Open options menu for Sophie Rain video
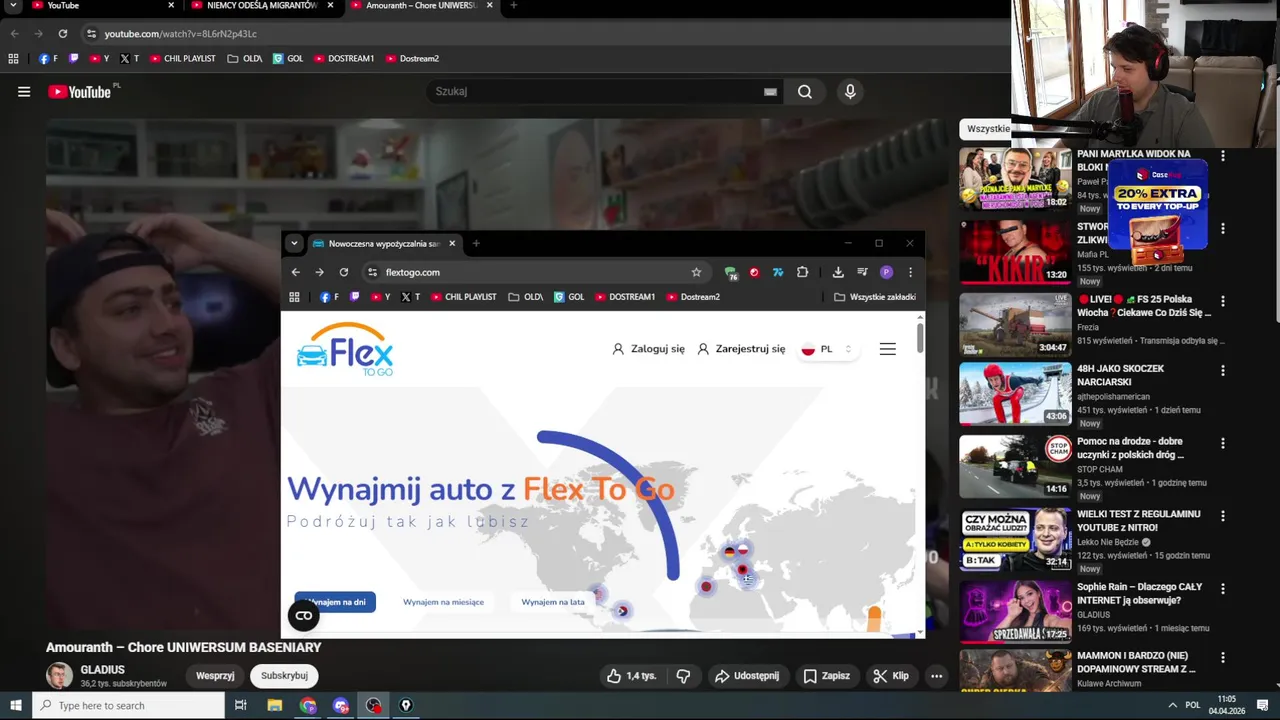The width and height of the screenshot is (1280, 720). coord(1222,589)
